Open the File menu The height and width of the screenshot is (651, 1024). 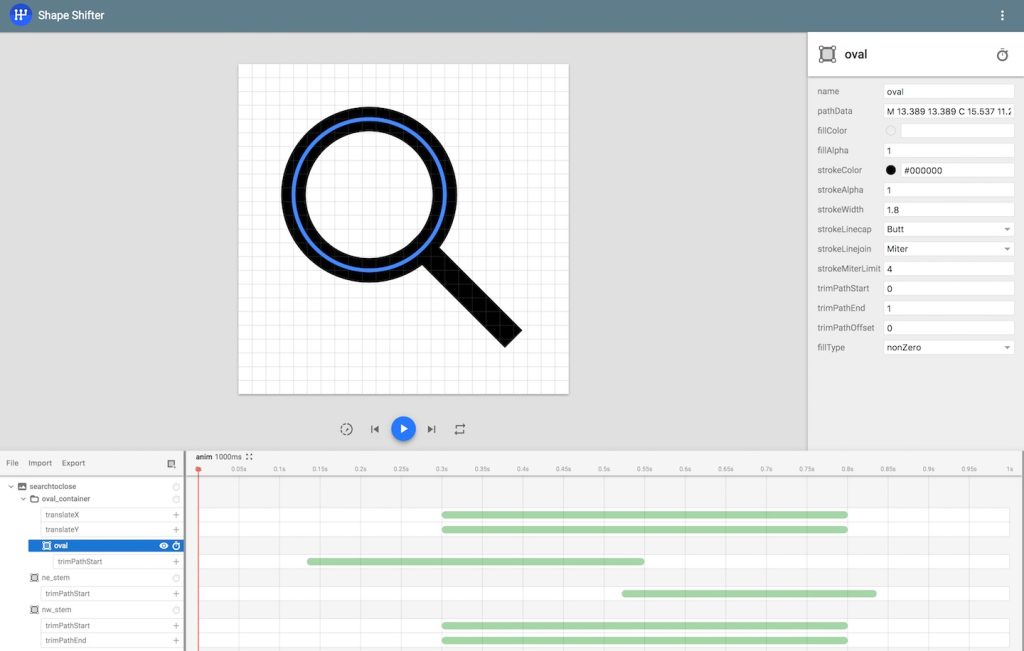[x=12, y=463]
